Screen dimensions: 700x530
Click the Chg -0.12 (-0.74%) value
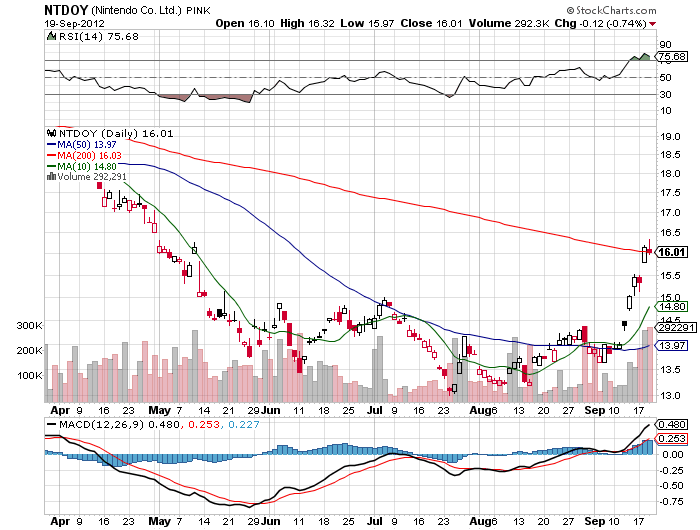600,23
